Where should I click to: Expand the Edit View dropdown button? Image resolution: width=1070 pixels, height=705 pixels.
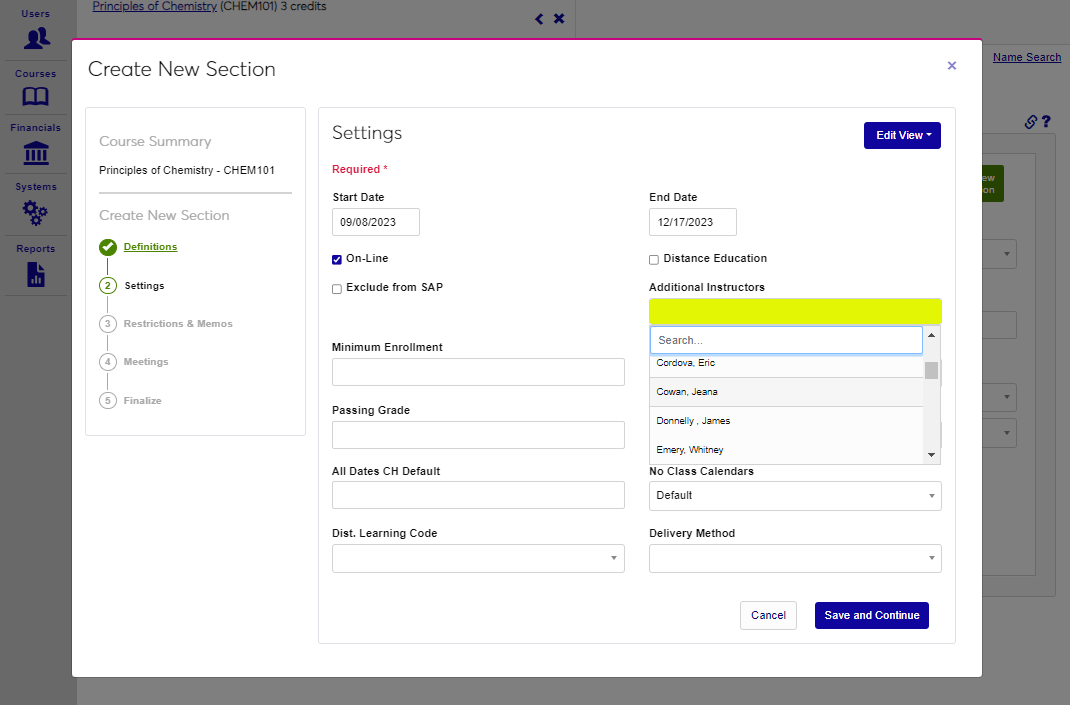coord(902,136)
